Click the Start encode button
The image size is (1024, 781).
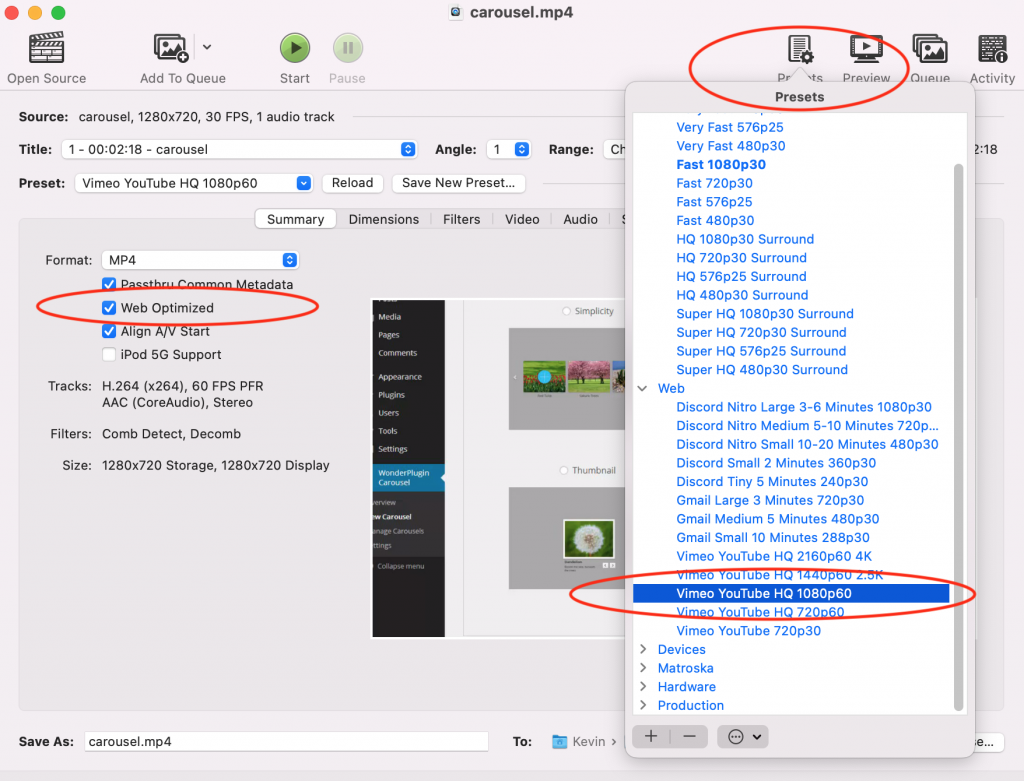[x=294, y=47]
